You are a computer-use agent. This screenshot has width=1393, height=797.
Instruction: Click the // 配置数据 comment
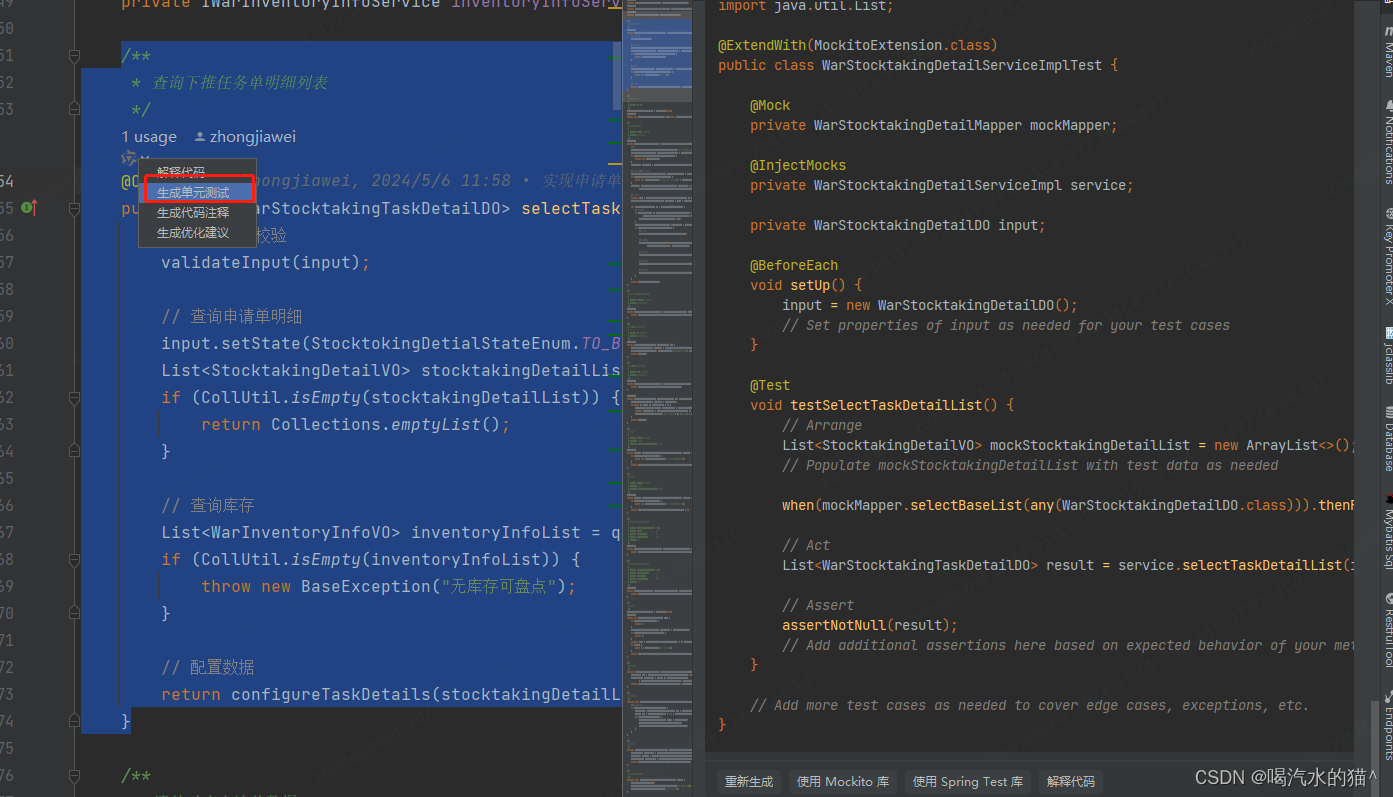[208, 667]
